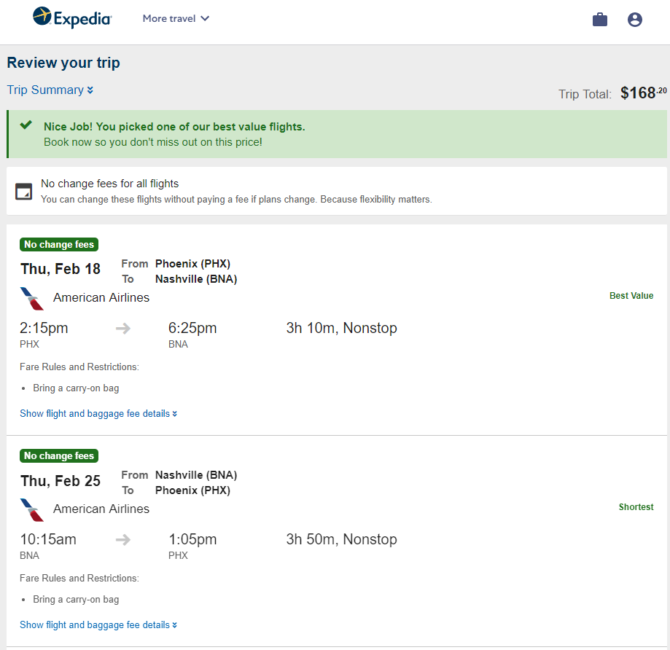Click the arrow between 2:15pm and 6:25pm
The image size is (670, 650).
coord(123,328)
